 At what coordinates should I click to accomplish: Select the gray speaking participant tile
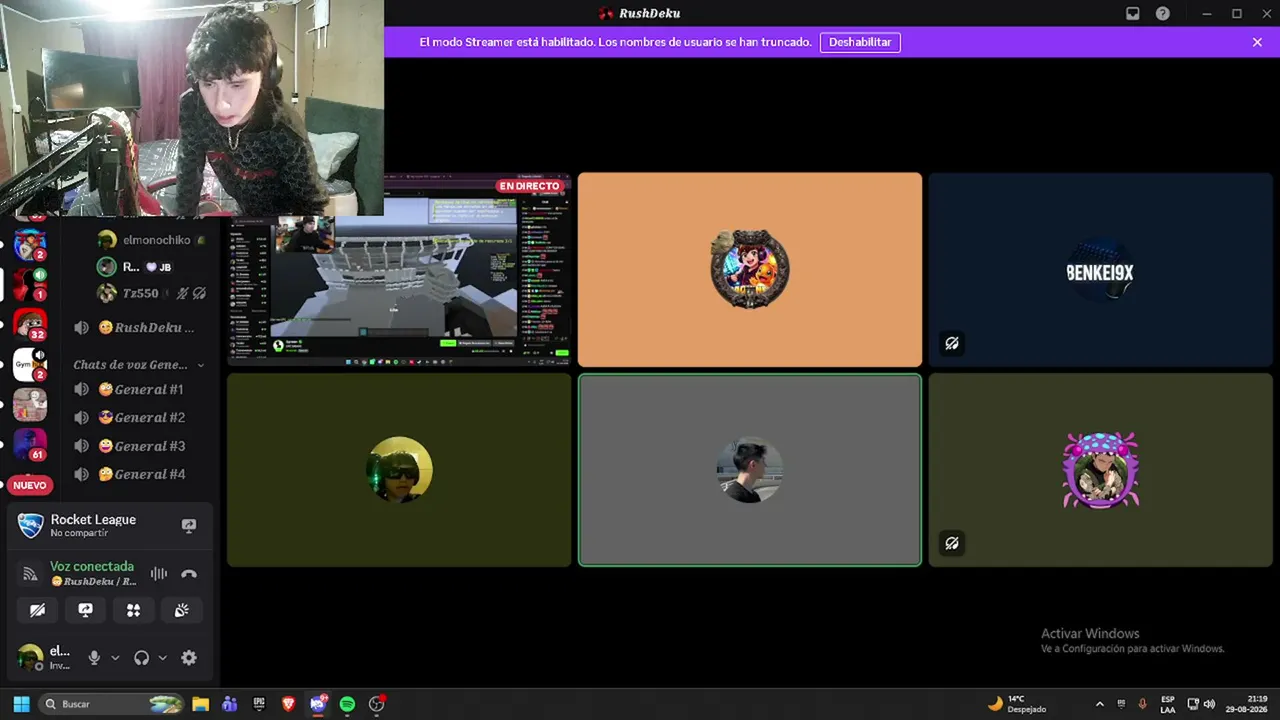[750, 470]
